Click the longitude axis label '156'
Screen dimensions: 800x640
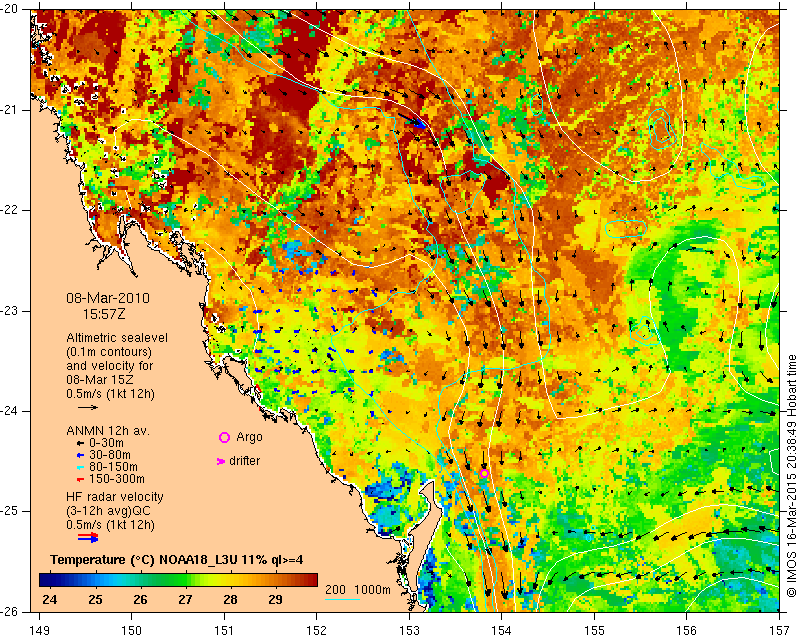(687, 631)
